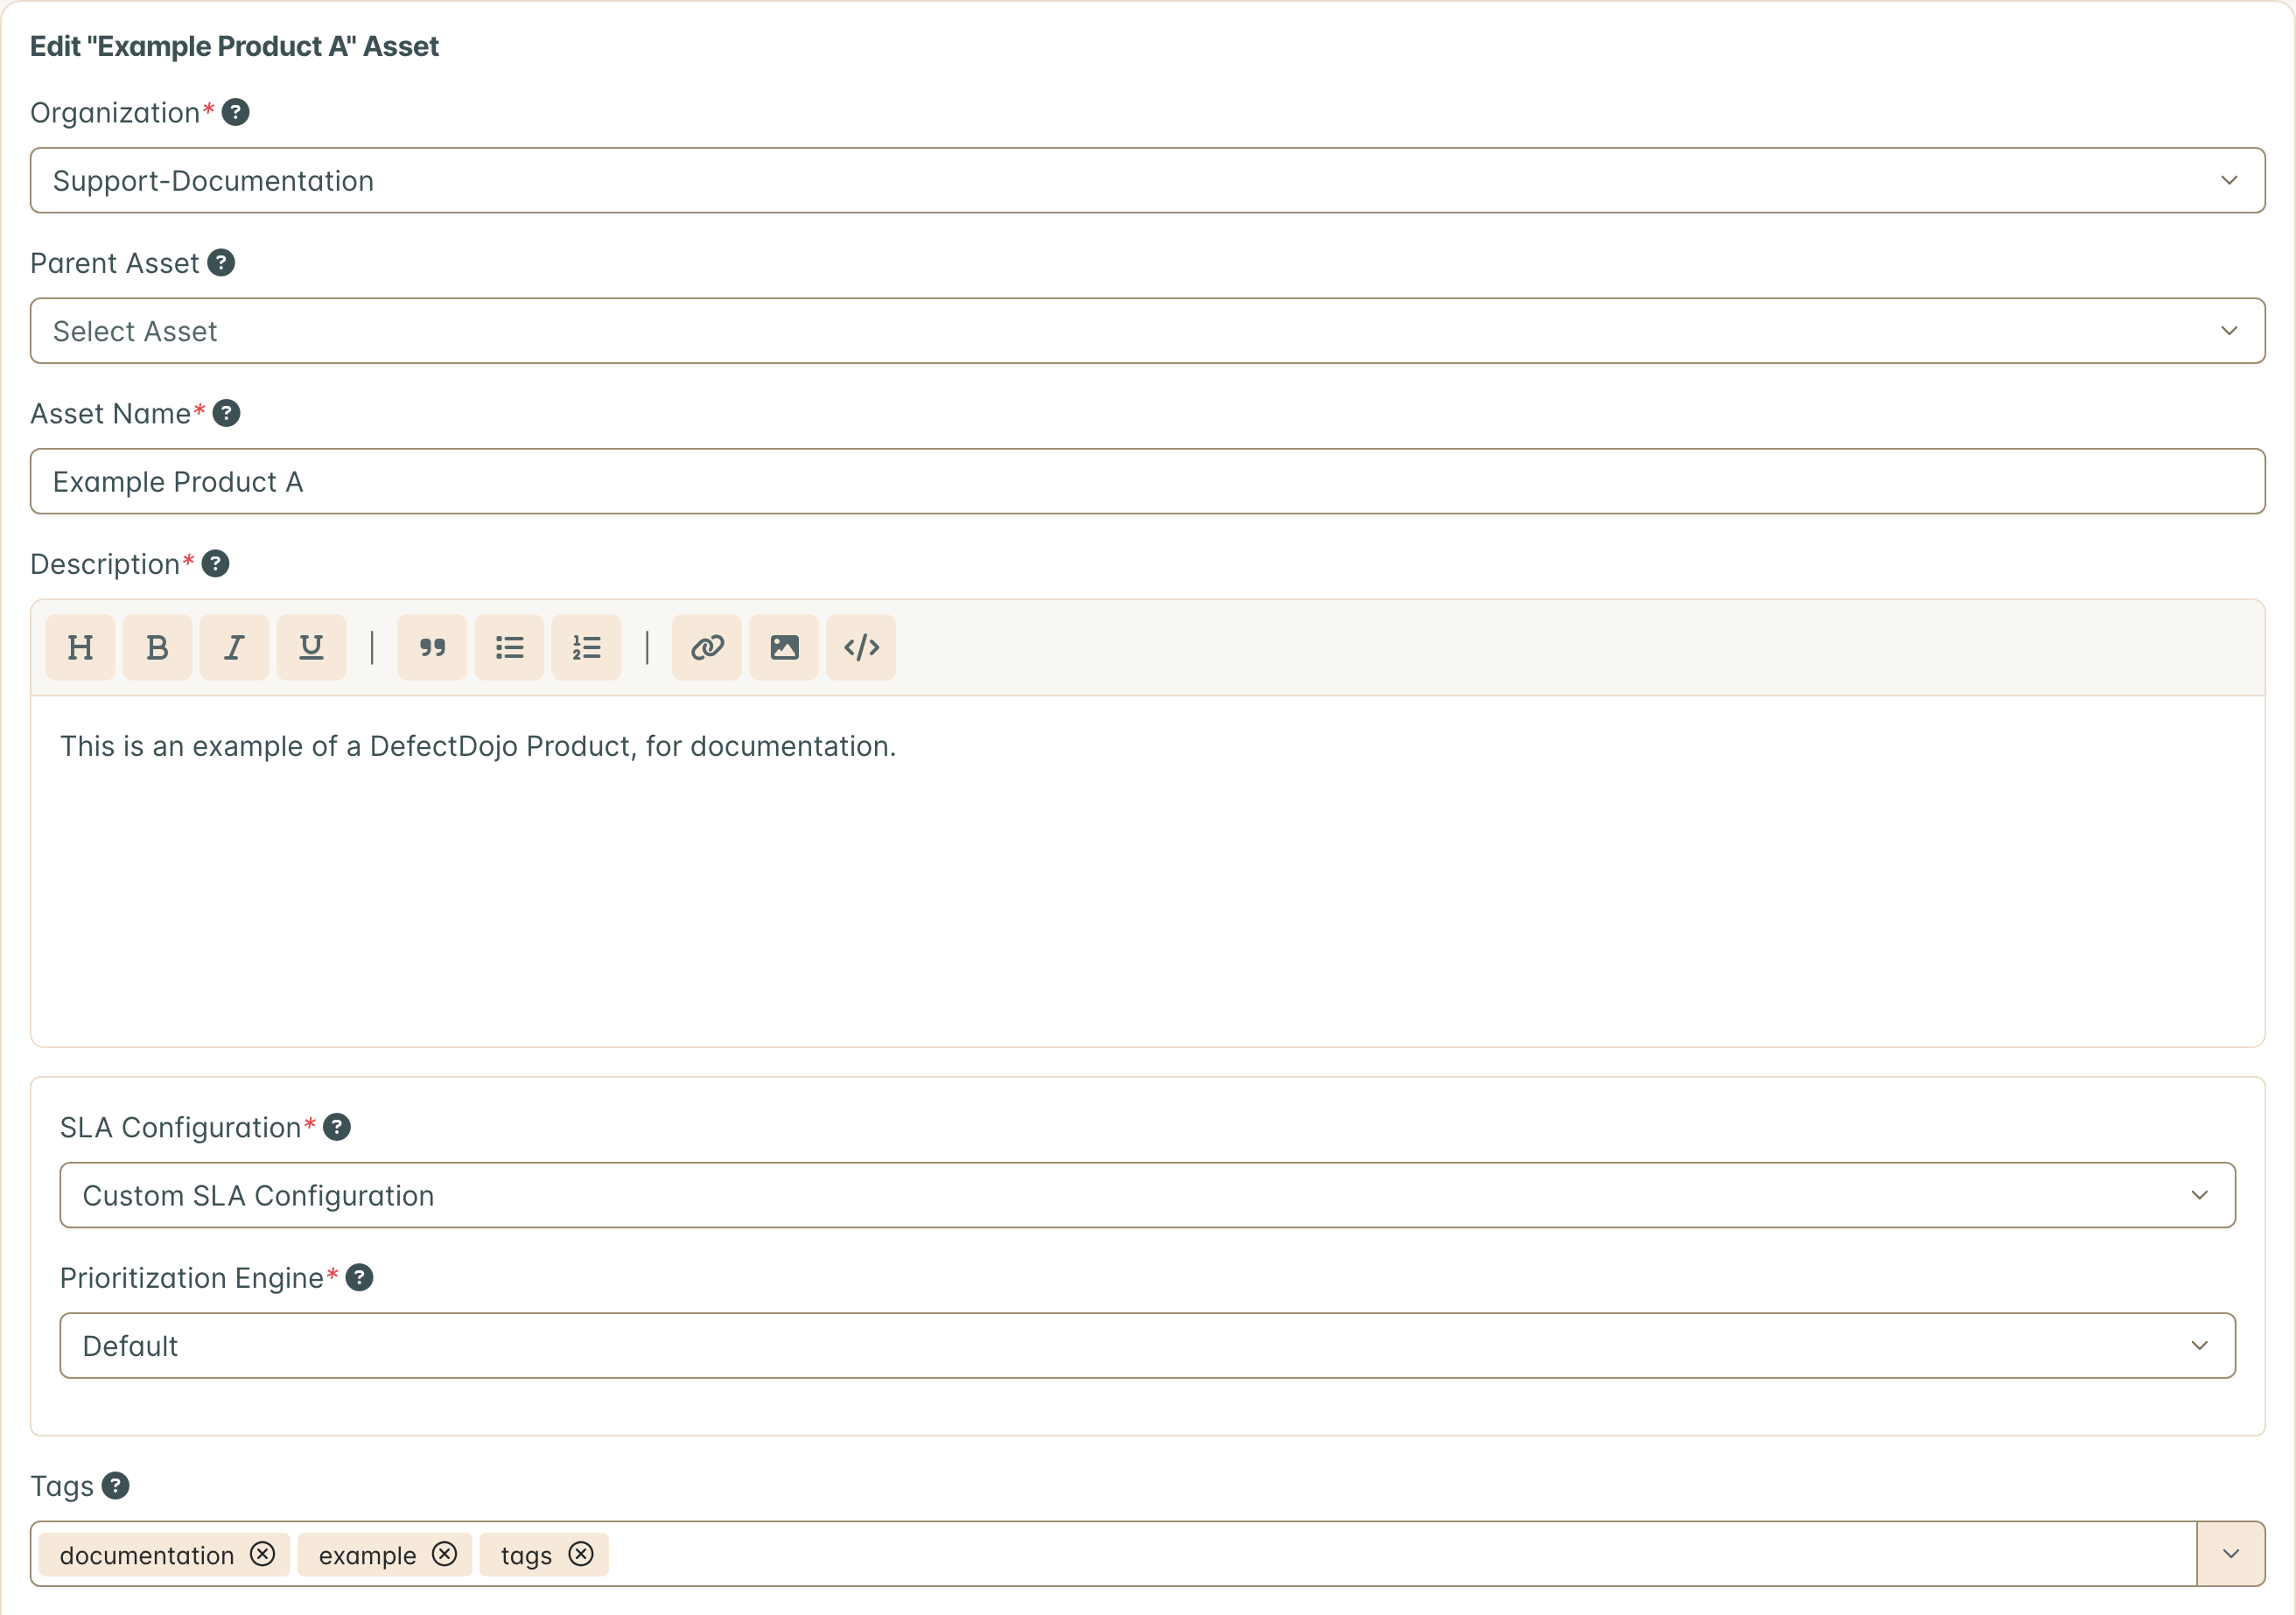Open the Prioritization Engine dropdown
This screenshot has width=2296, height=1615.
click(x=1147, y=1346)
